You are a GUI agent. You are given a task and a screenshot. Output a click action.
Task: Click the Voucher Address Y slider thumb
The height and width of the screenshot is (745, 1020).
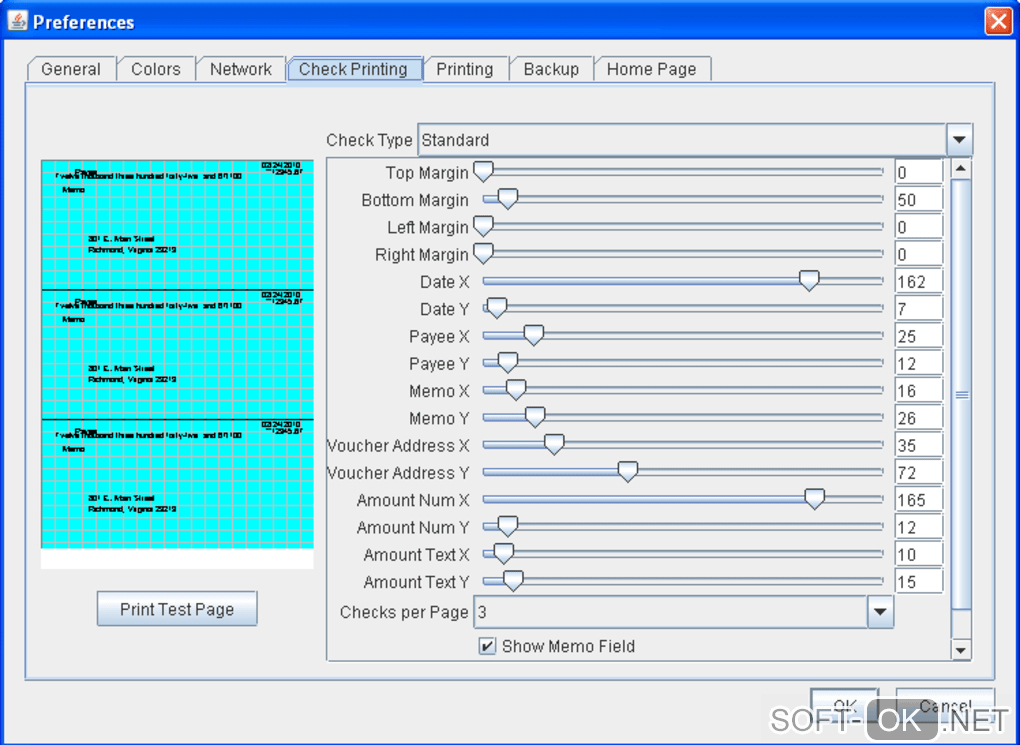point(628,472)
